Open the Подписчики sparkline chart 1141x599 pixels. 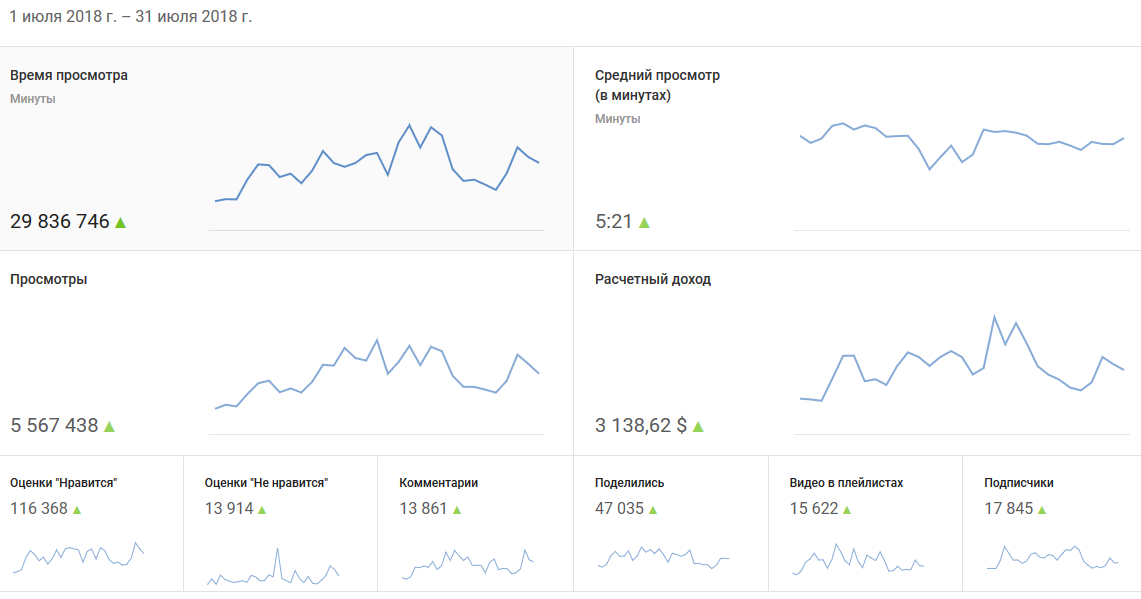[x=1052, y=558]
